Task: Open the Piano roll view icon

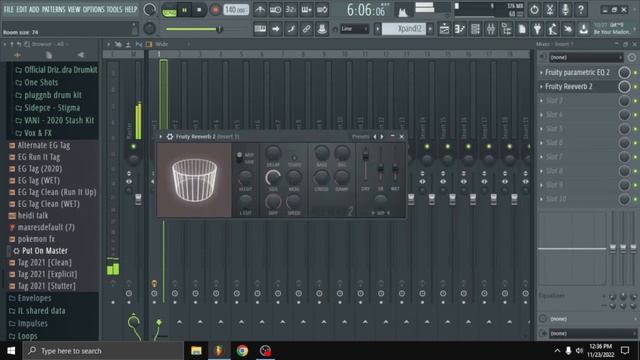Action: pyautogui.click(x=460, y=29)
